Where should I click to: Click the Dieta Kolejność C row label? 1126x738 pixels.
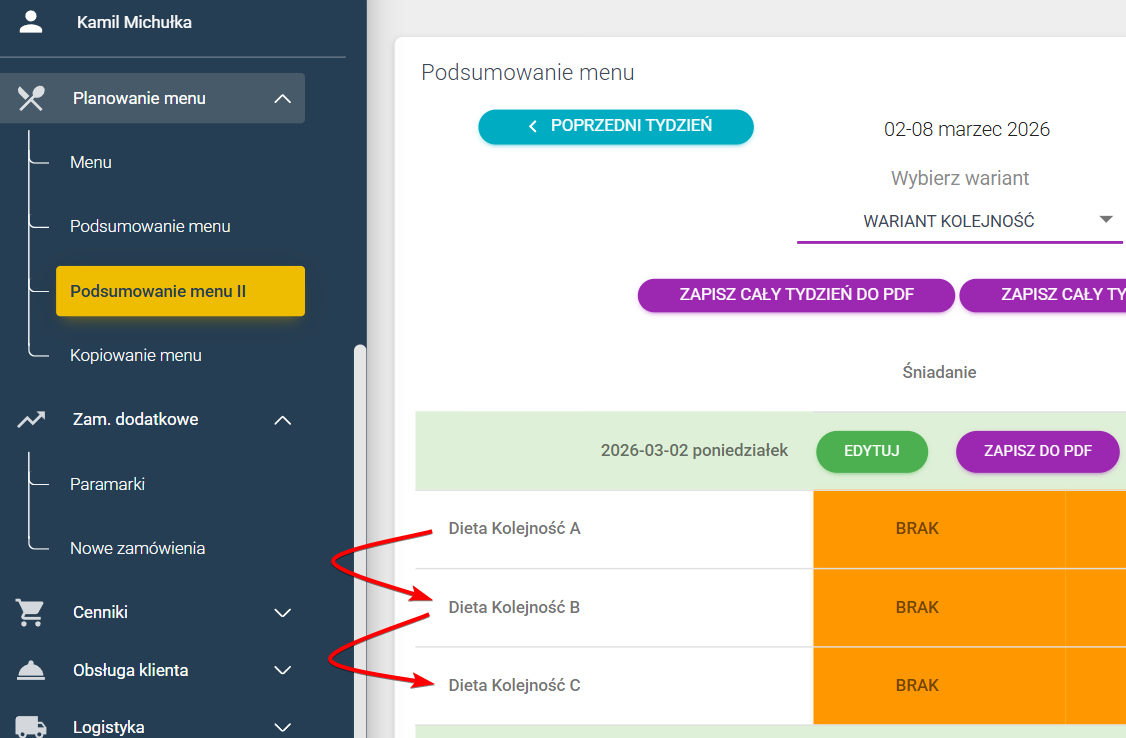[x=514, y=686]
